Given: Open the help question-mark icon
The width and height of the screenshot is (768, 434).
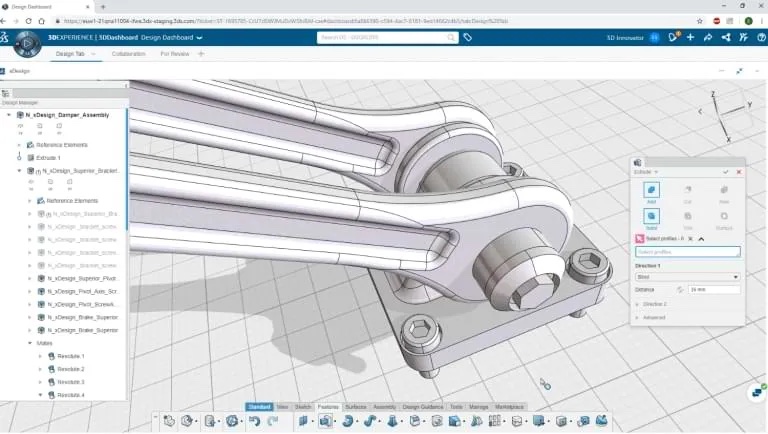Looking at the screenshot, I should pyautogui.click(x=761, y=37).
